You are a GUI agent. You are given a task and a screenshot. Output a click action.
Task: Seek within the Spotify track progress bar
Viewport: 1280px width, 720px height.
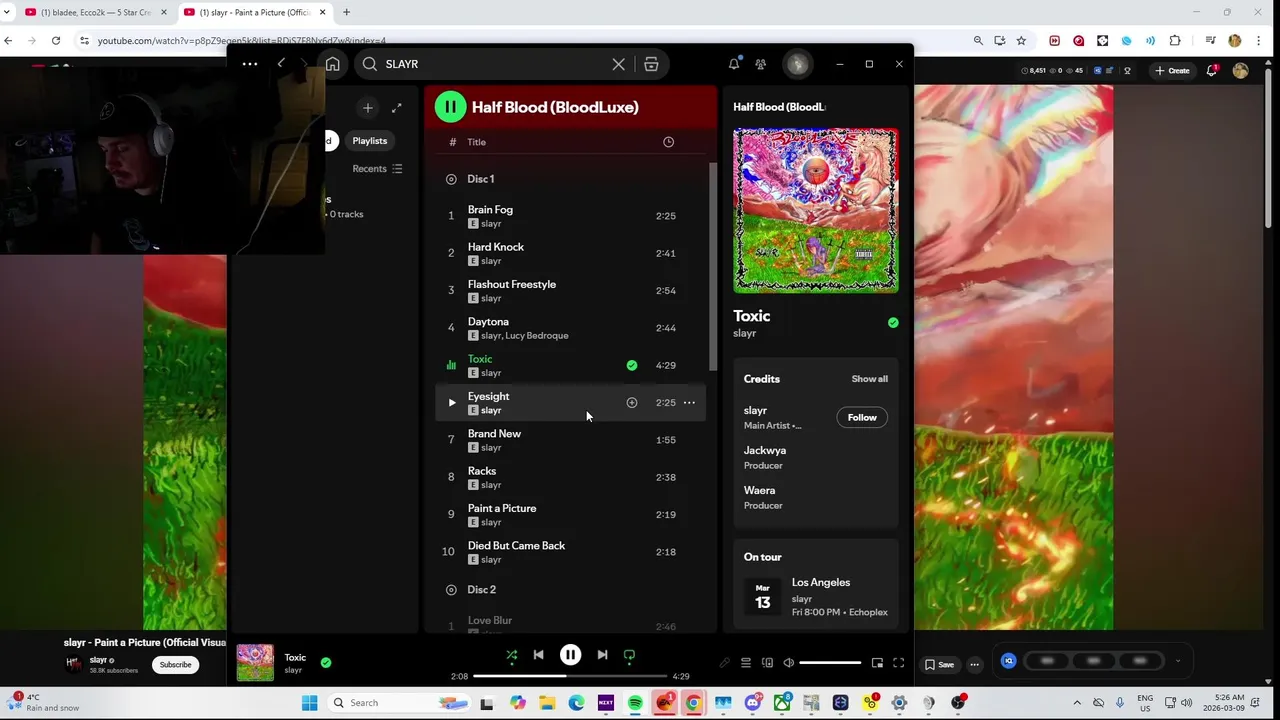(x=570, y=677)
